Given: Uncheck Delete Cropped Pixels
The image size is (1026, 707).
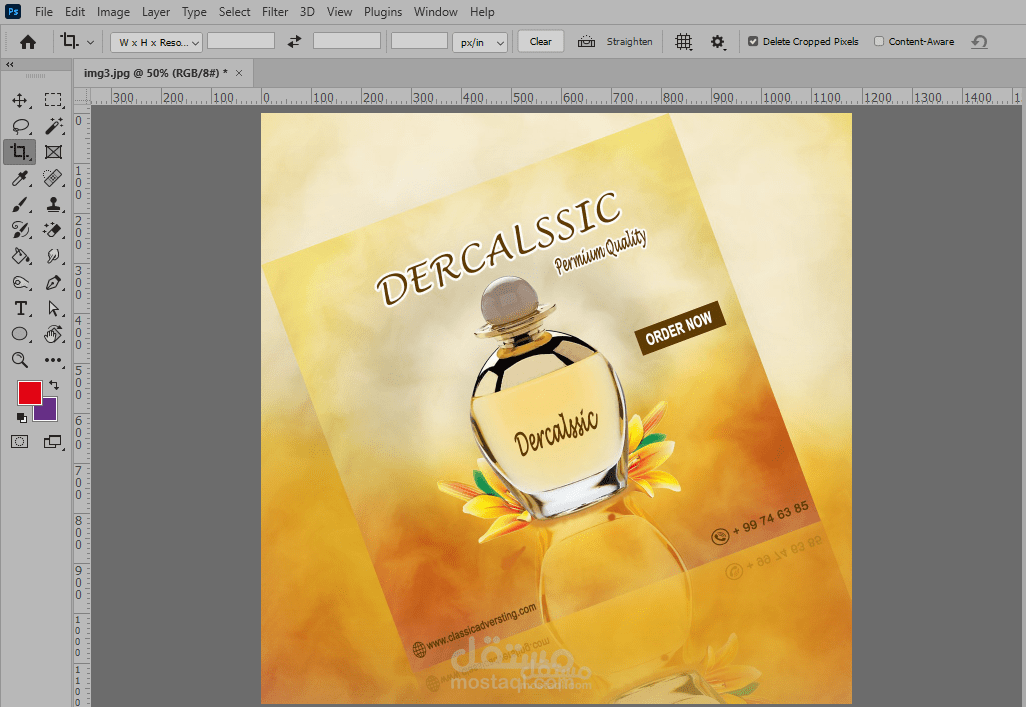Looking at the screenshot, I should click(753, 41).
